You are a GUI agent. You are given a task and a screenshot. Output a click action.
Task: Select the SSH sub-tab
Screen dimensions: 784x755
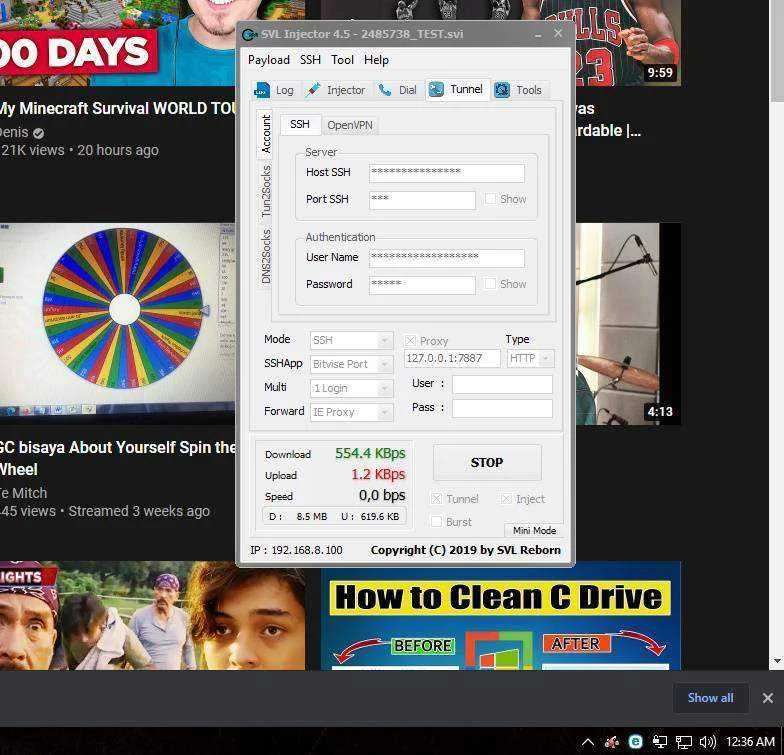click(300, 124)
